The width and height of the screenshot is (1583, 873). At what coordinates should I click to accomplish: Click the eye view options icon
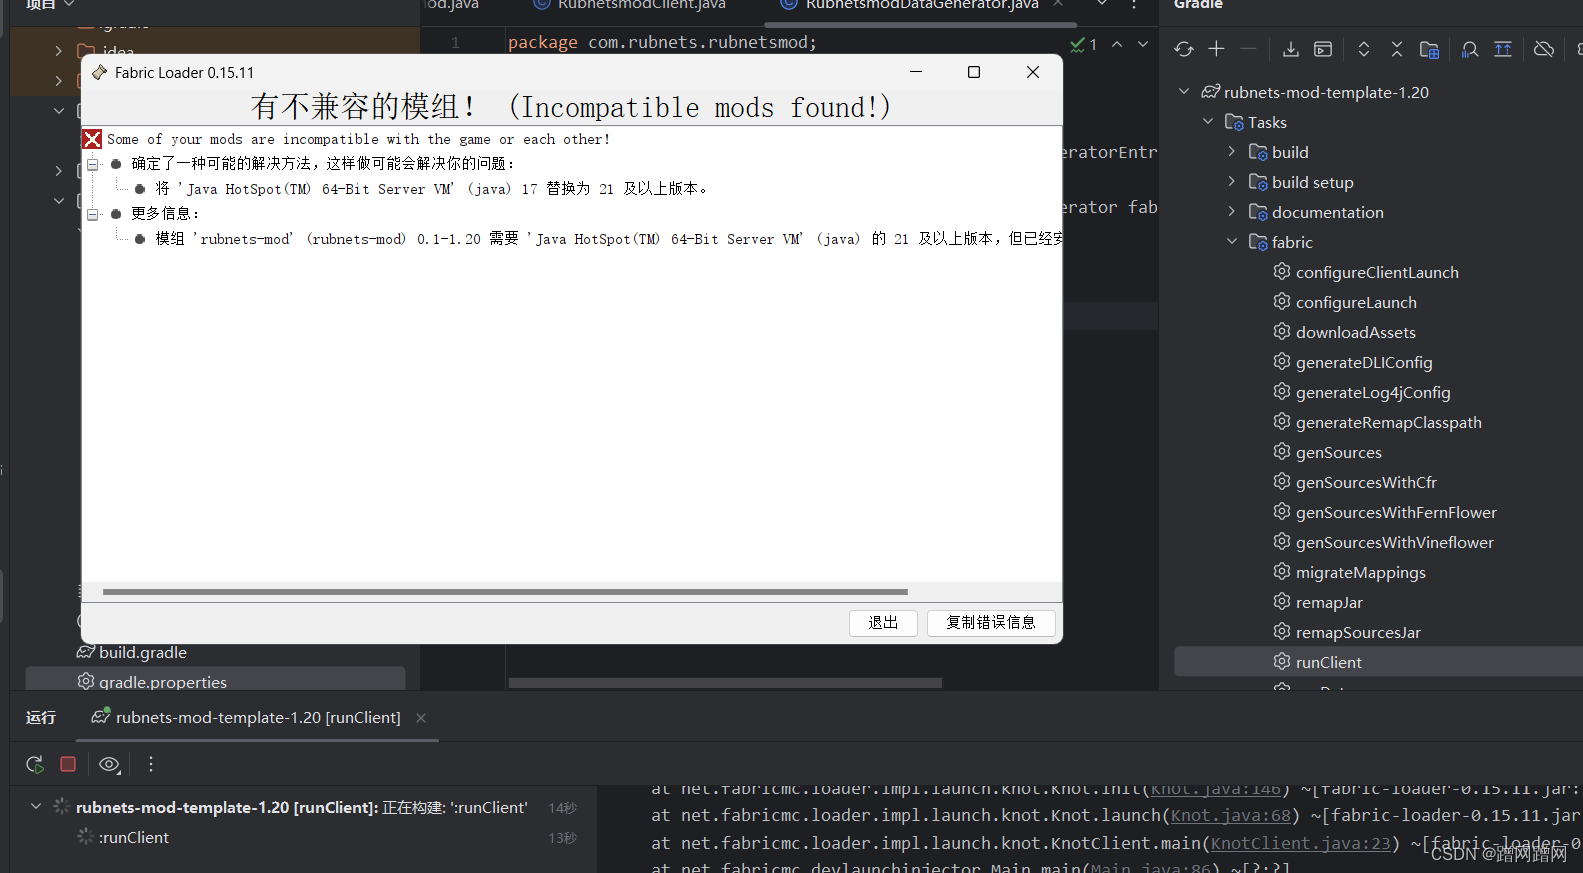pyautogui.click(x=109, y=764)
